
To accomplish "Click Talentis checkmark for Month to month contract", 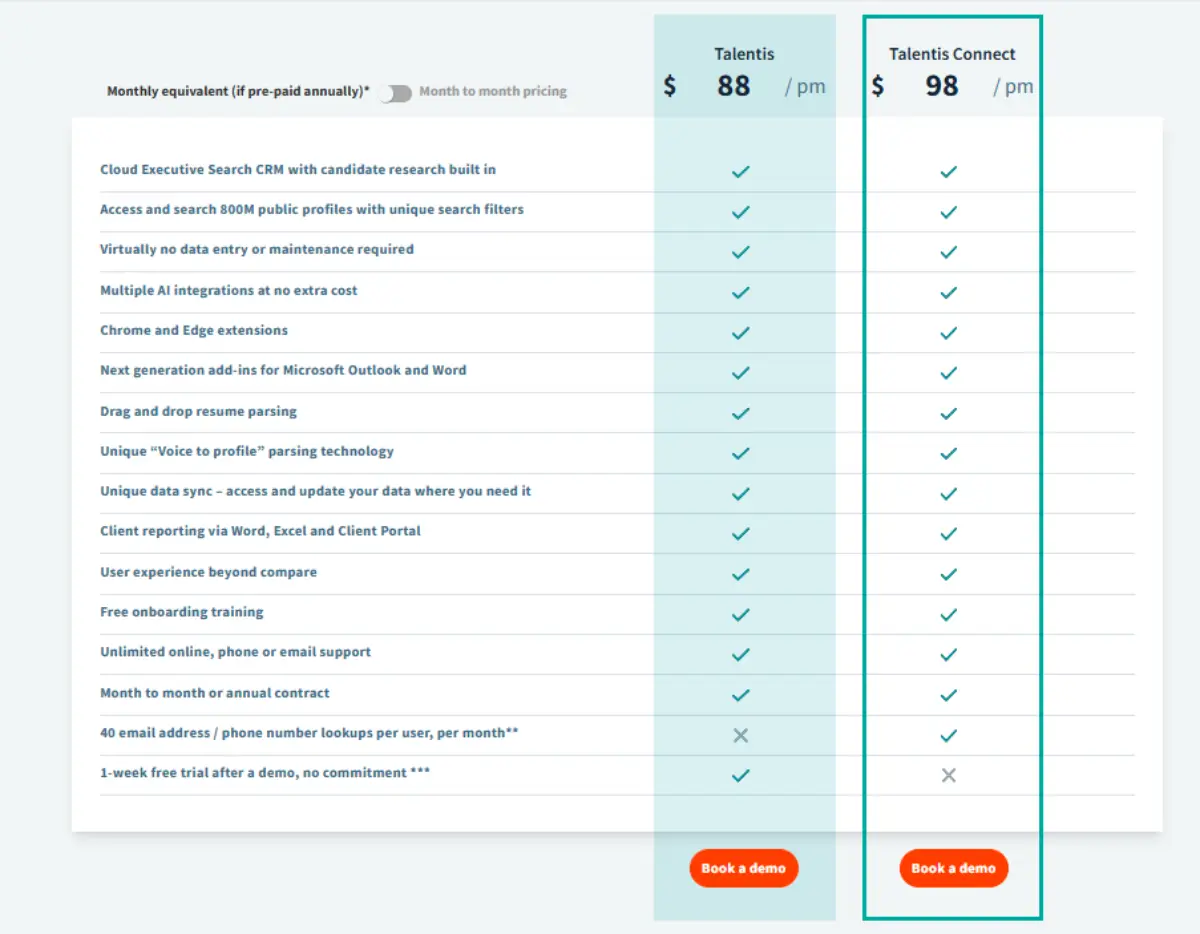I will [x=740, y=695].
